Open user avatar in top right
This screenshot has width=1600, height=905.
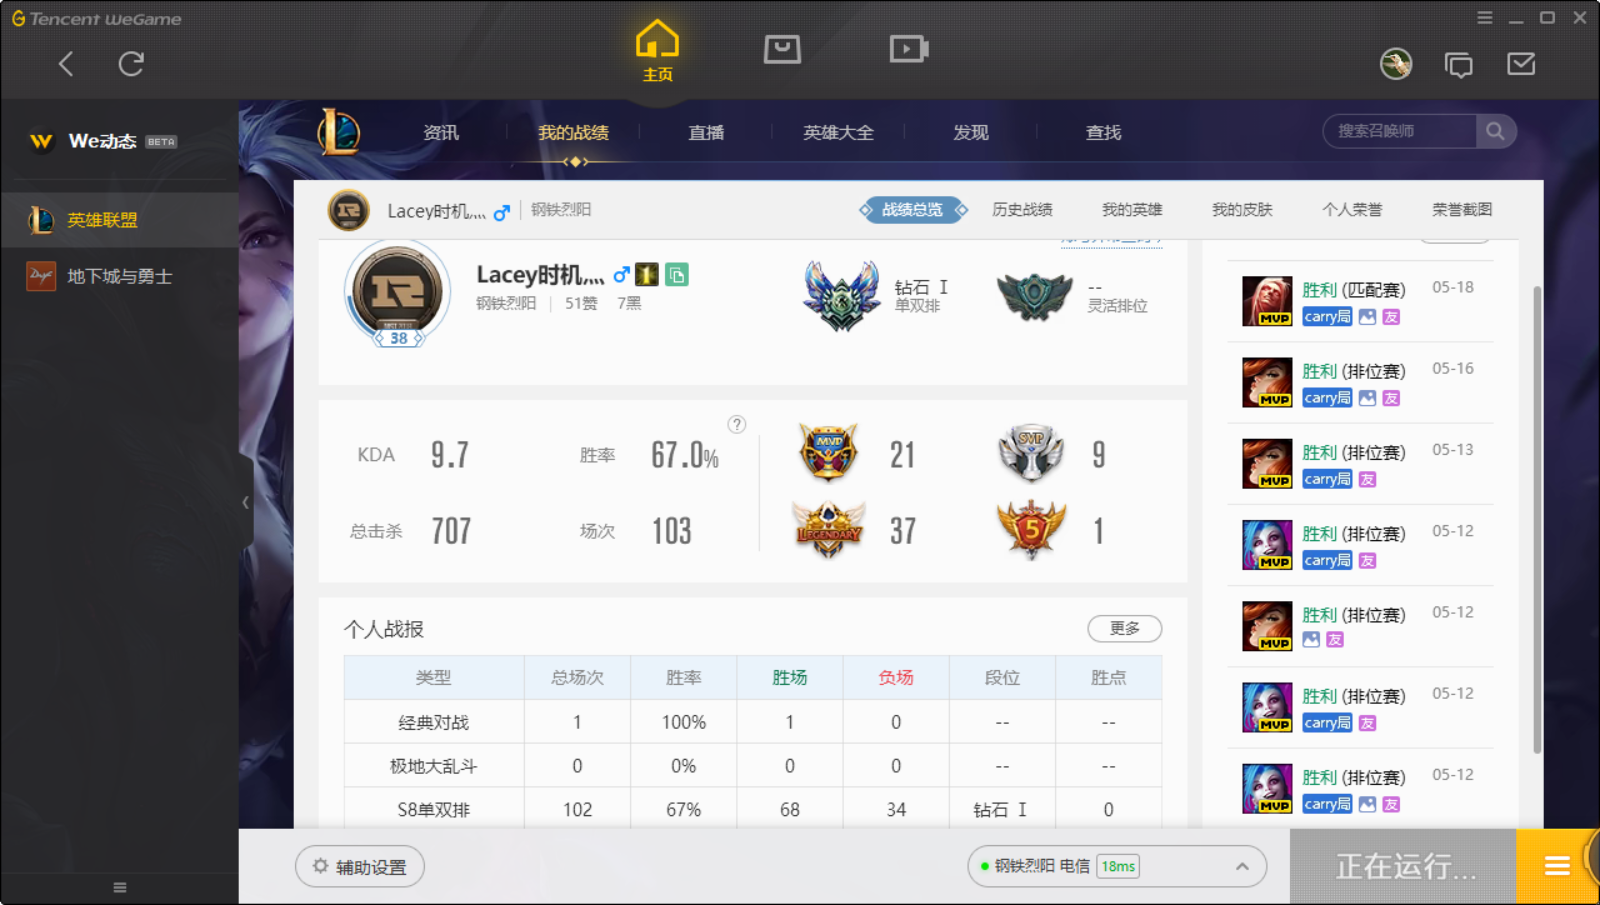click(x=1396, y=64)
